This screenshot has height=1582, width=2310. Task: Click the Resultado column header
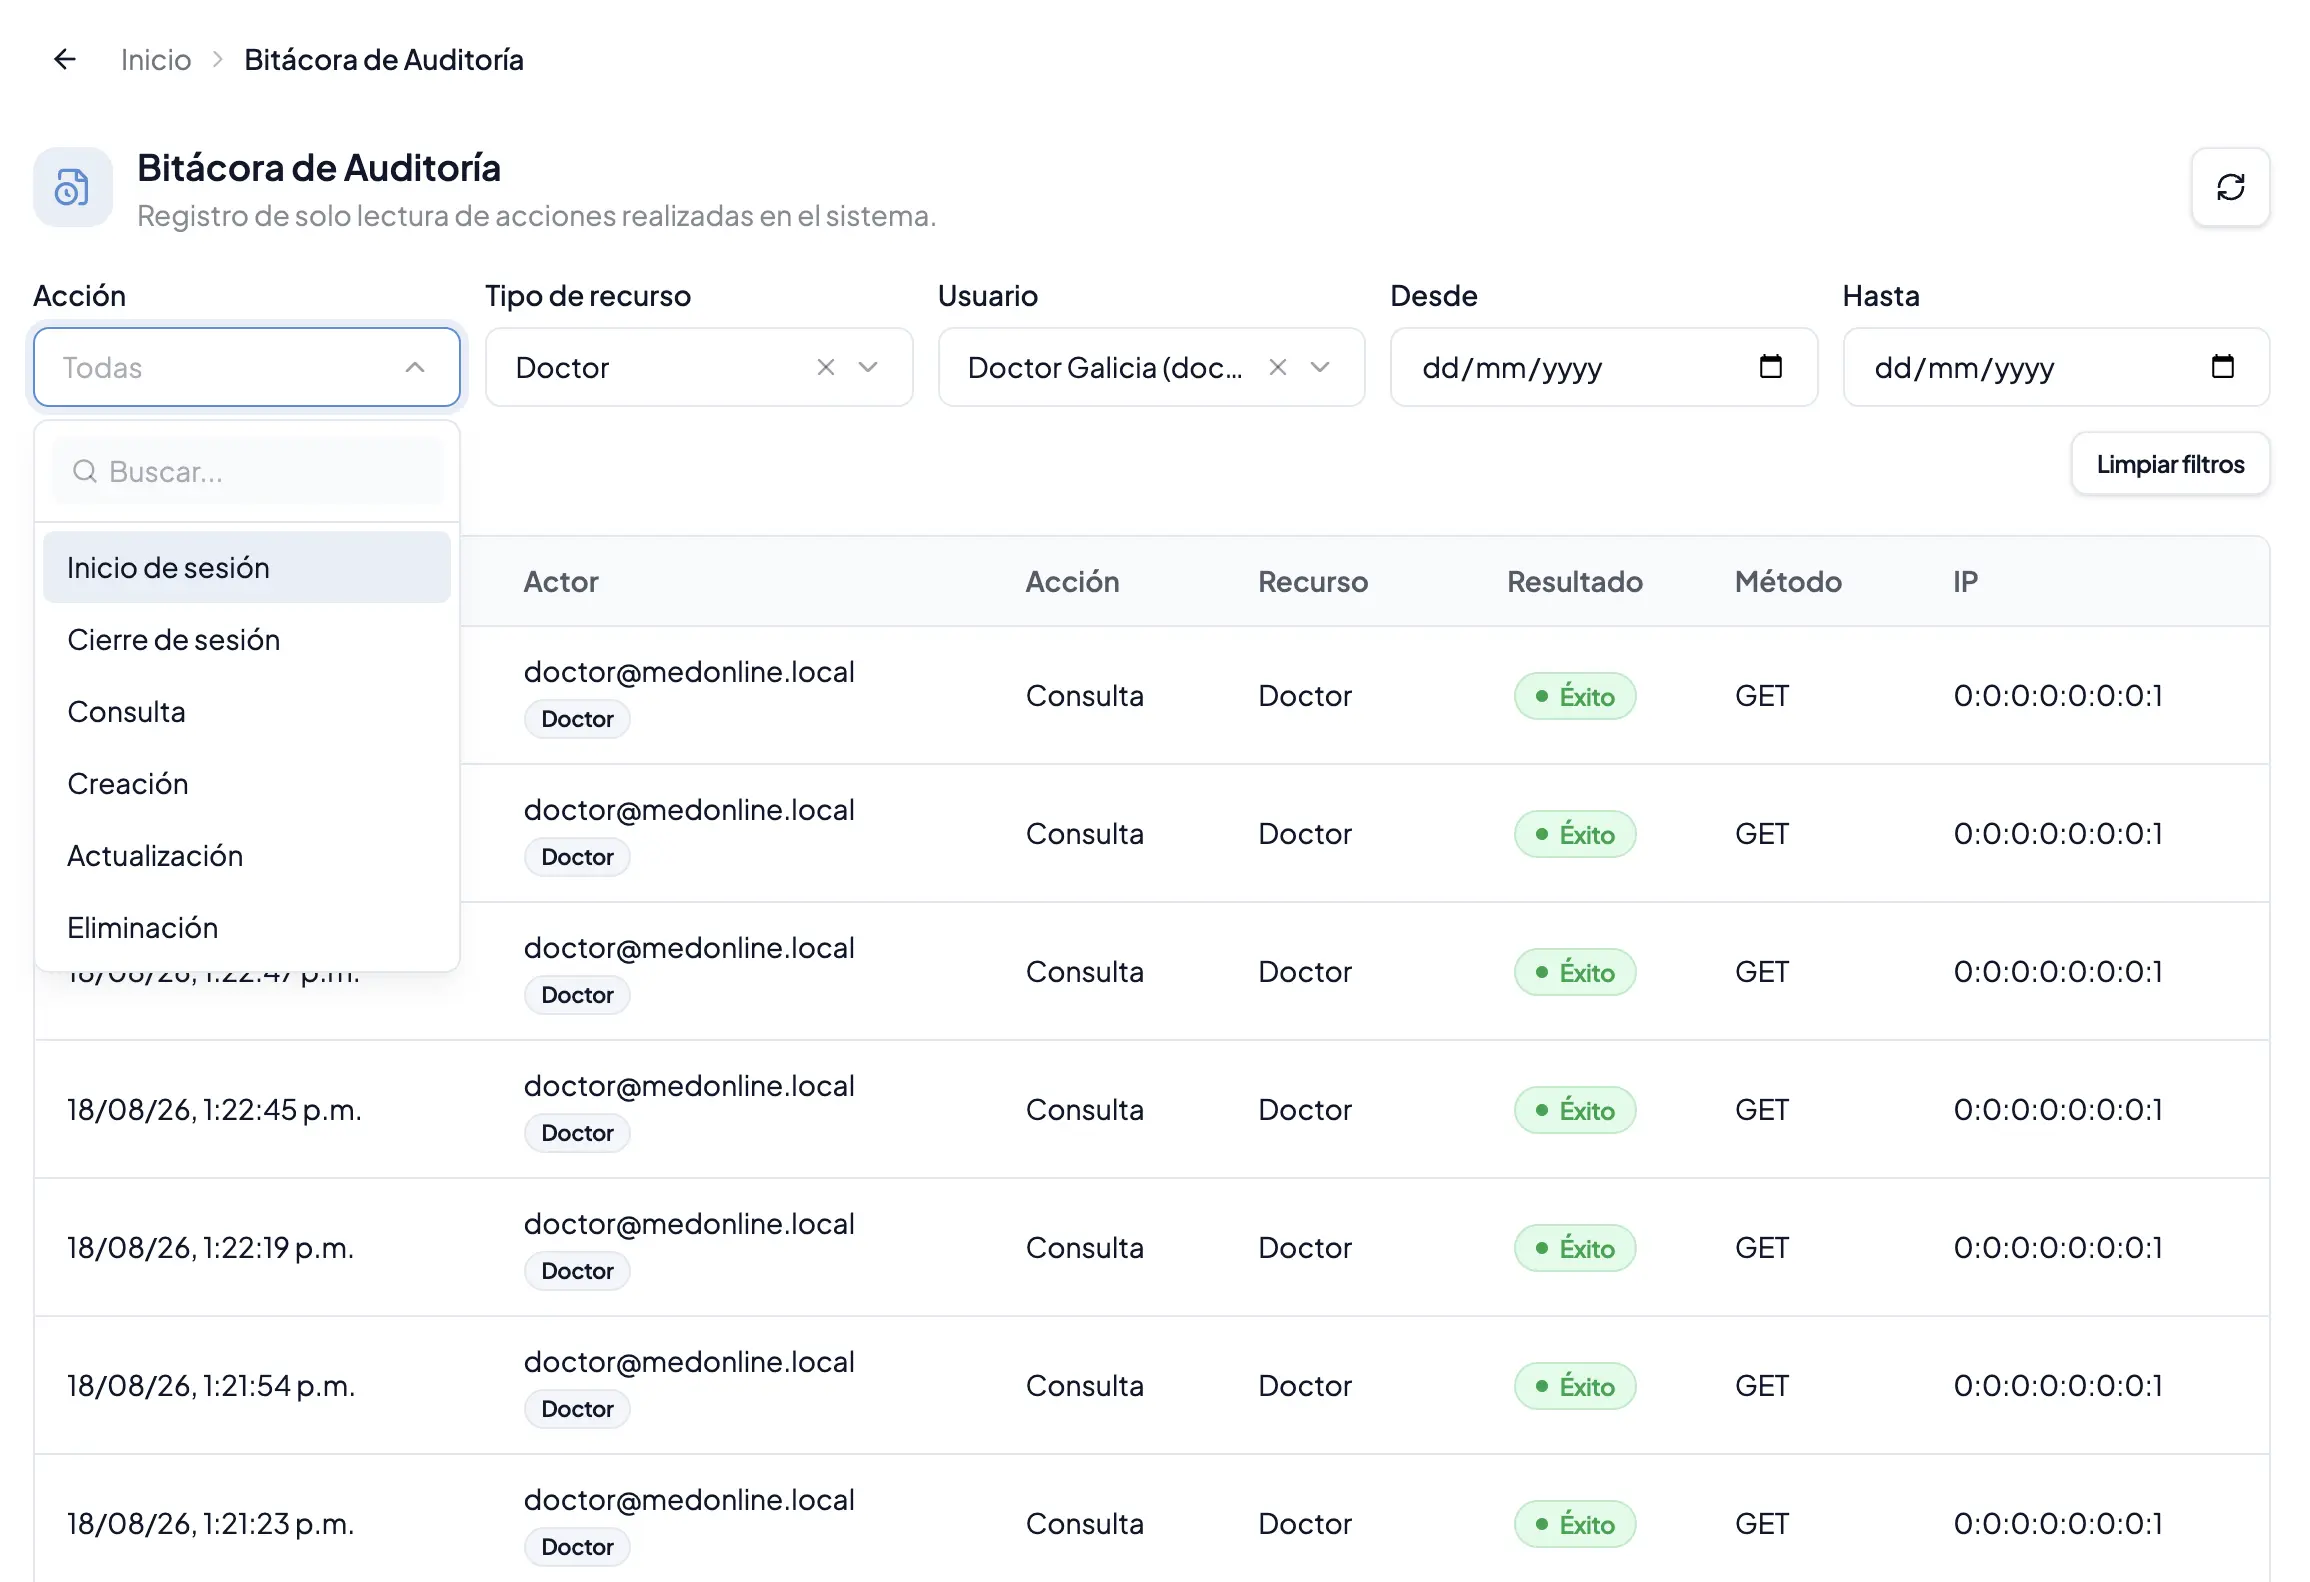click(x=1575, y=582)
